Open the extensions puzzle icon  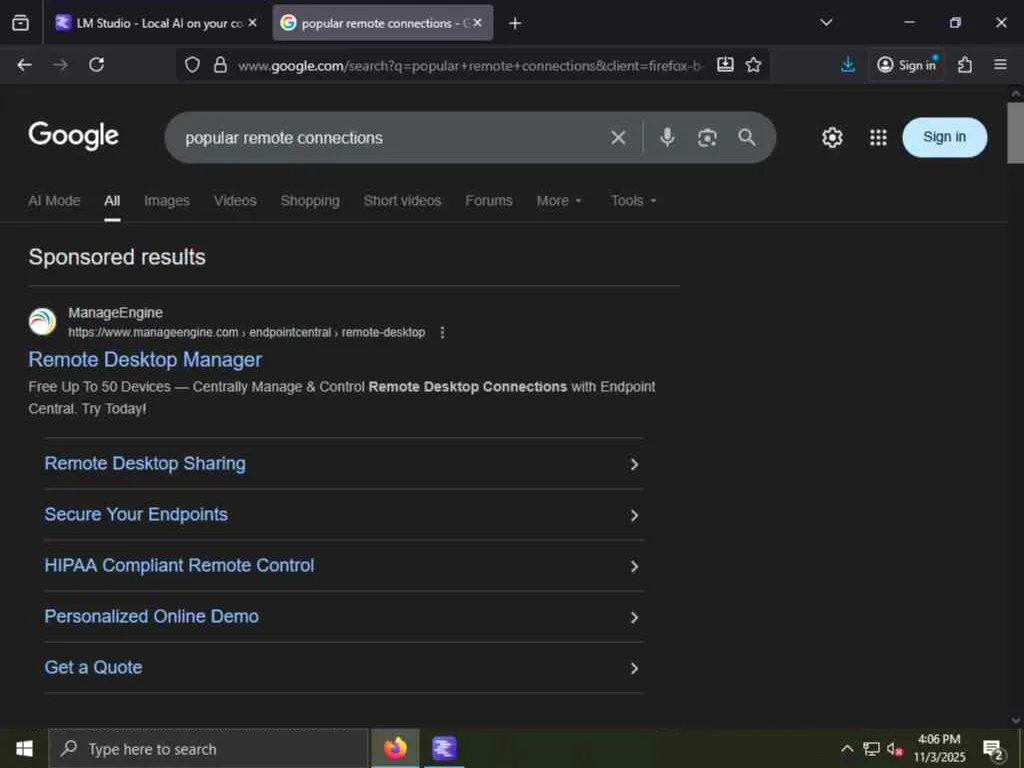pyautogui.click(x=965, y=65)
